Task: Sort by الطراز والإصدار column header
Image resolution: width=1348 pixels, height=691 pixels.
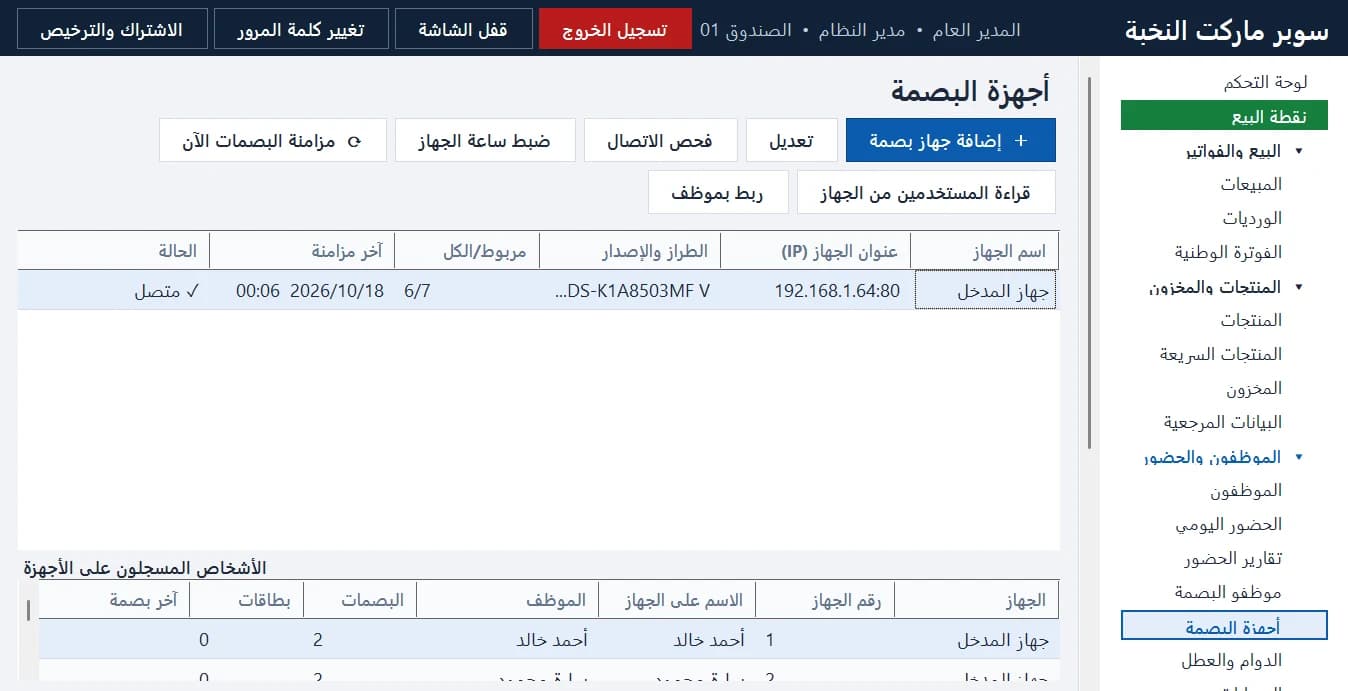Action: pyautogui.click(x=630, y=251)
